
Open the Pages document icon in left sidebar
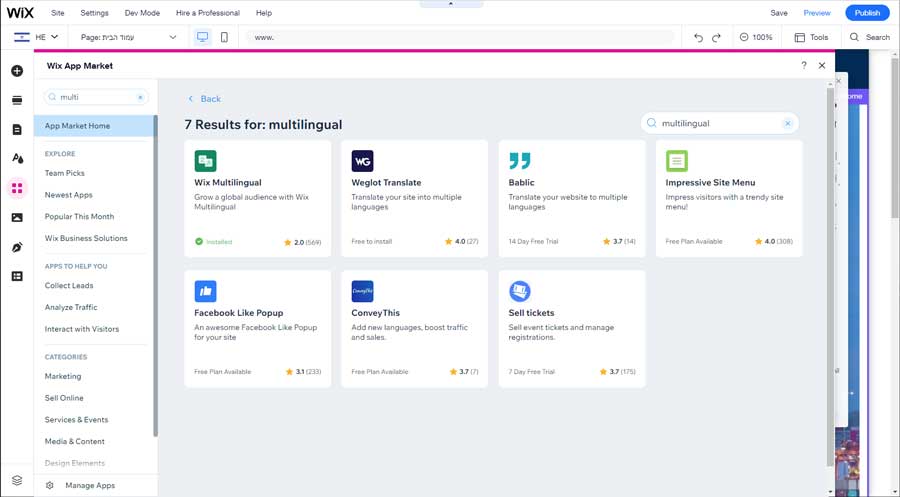point(17,130)
